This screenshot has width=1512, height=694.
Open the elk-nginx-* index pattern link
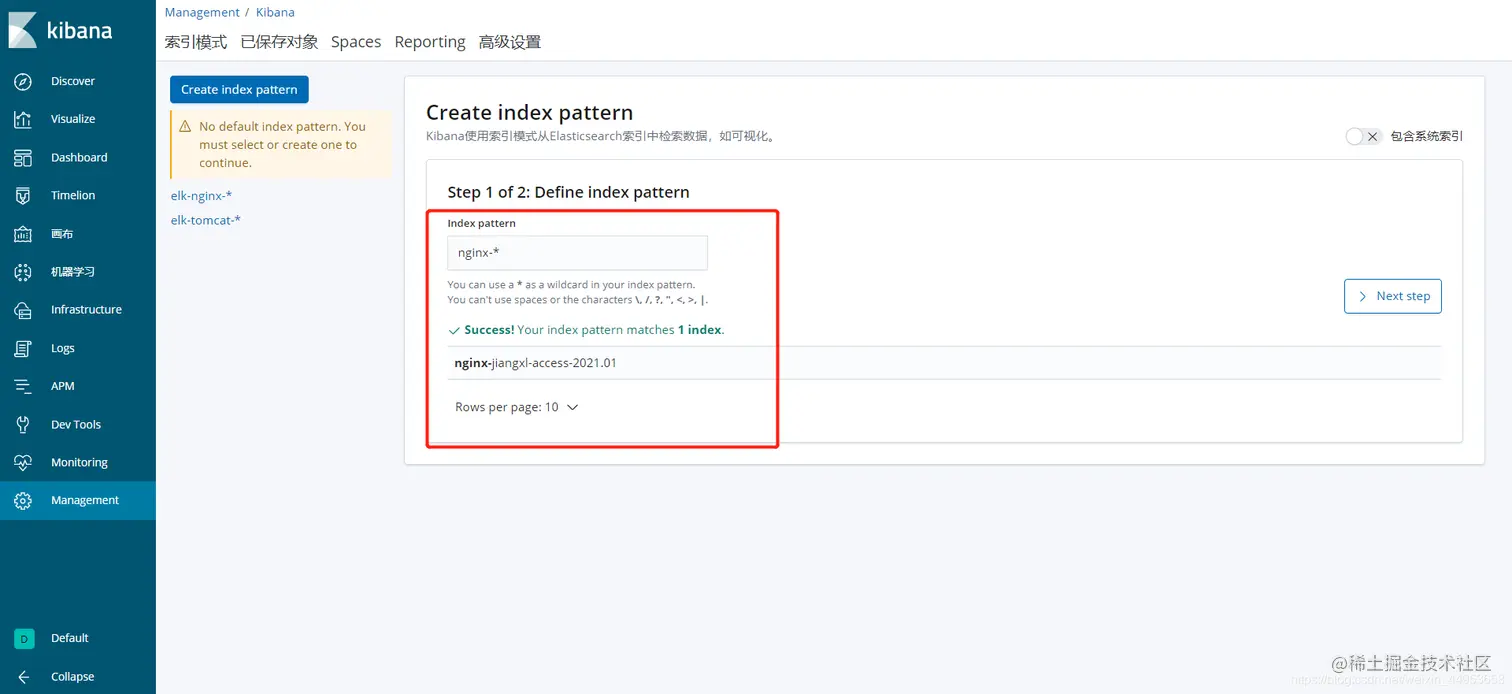point(201,196)
